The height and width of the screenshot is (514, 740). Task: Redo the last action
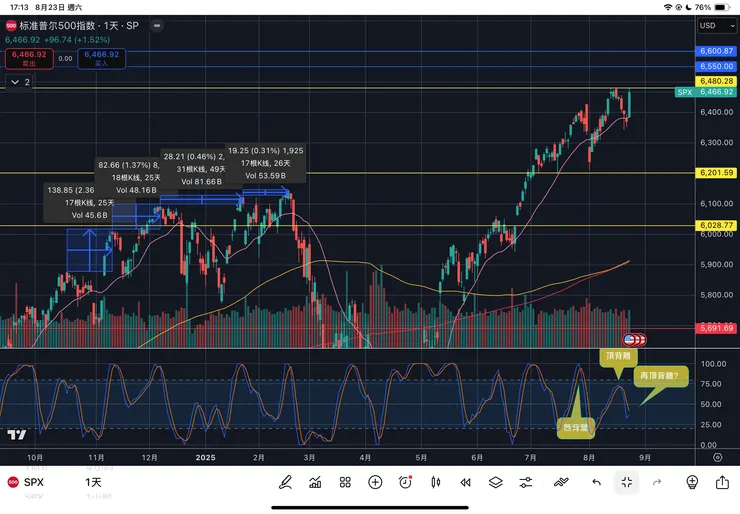click(657, 482)
